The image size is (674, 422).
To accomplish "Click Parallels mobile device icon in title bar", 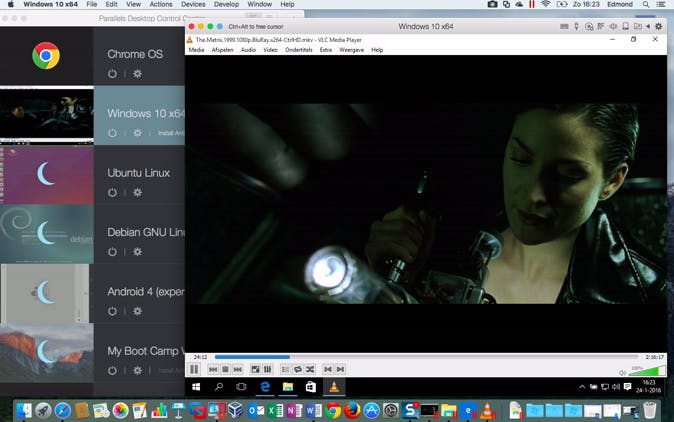I will [x=626, y=27].
